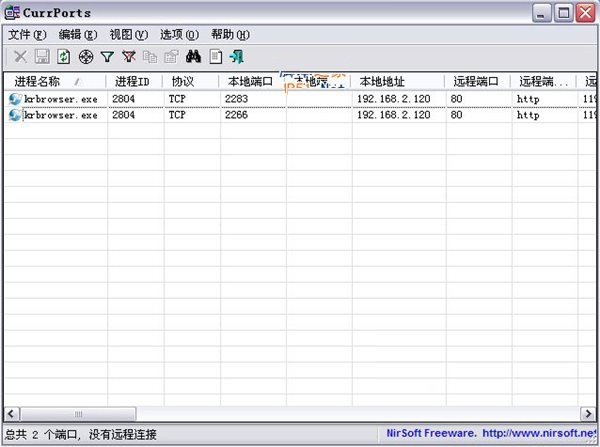Sort by 远程端口 column header
Viewport: 600px width, 447px height.
(477, 82)
